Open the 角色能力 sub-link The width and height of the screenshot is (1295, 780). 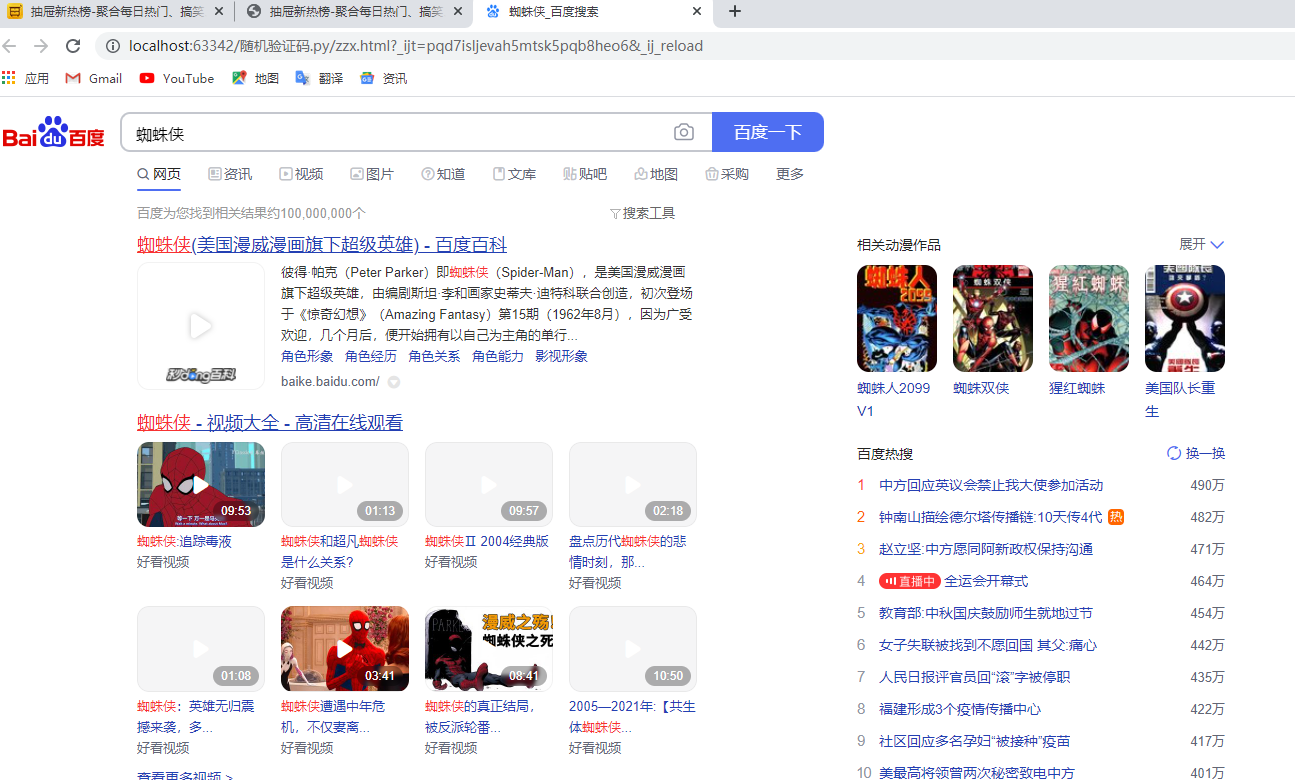[498, 356]
